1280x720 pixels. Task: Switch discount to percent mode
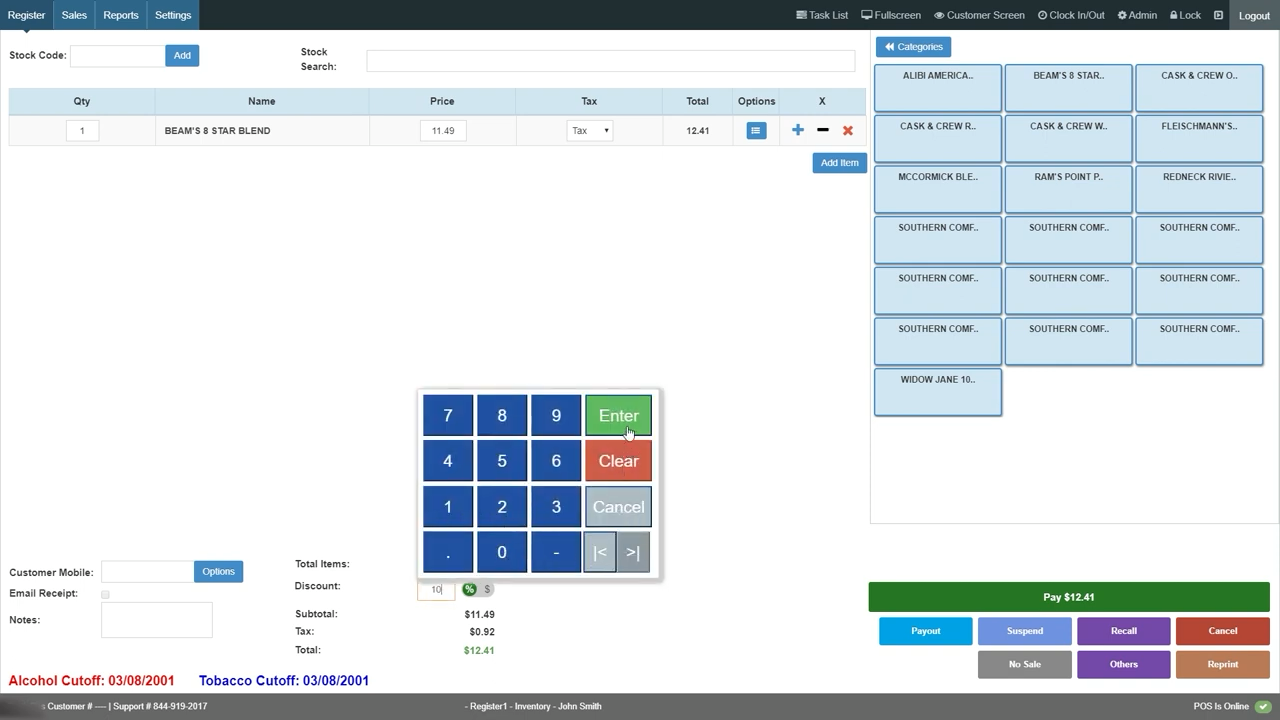(469, 589)
